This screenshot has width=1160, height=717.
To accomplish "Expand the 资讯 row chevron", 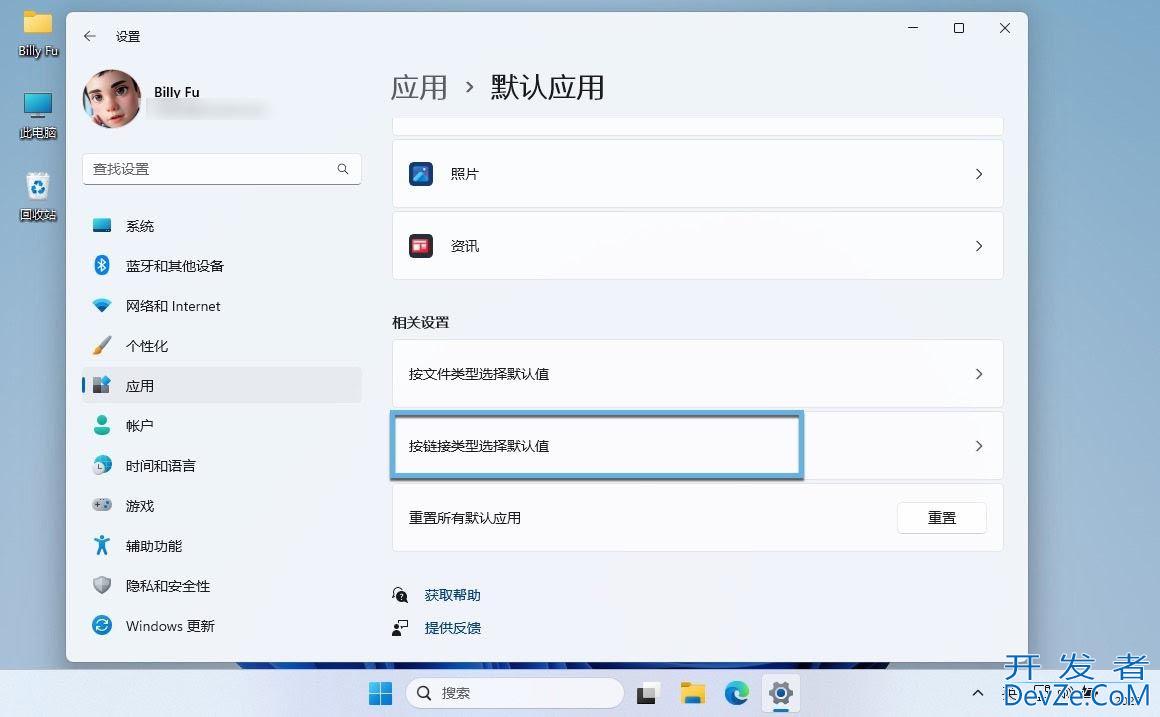I will pos(979,246).
